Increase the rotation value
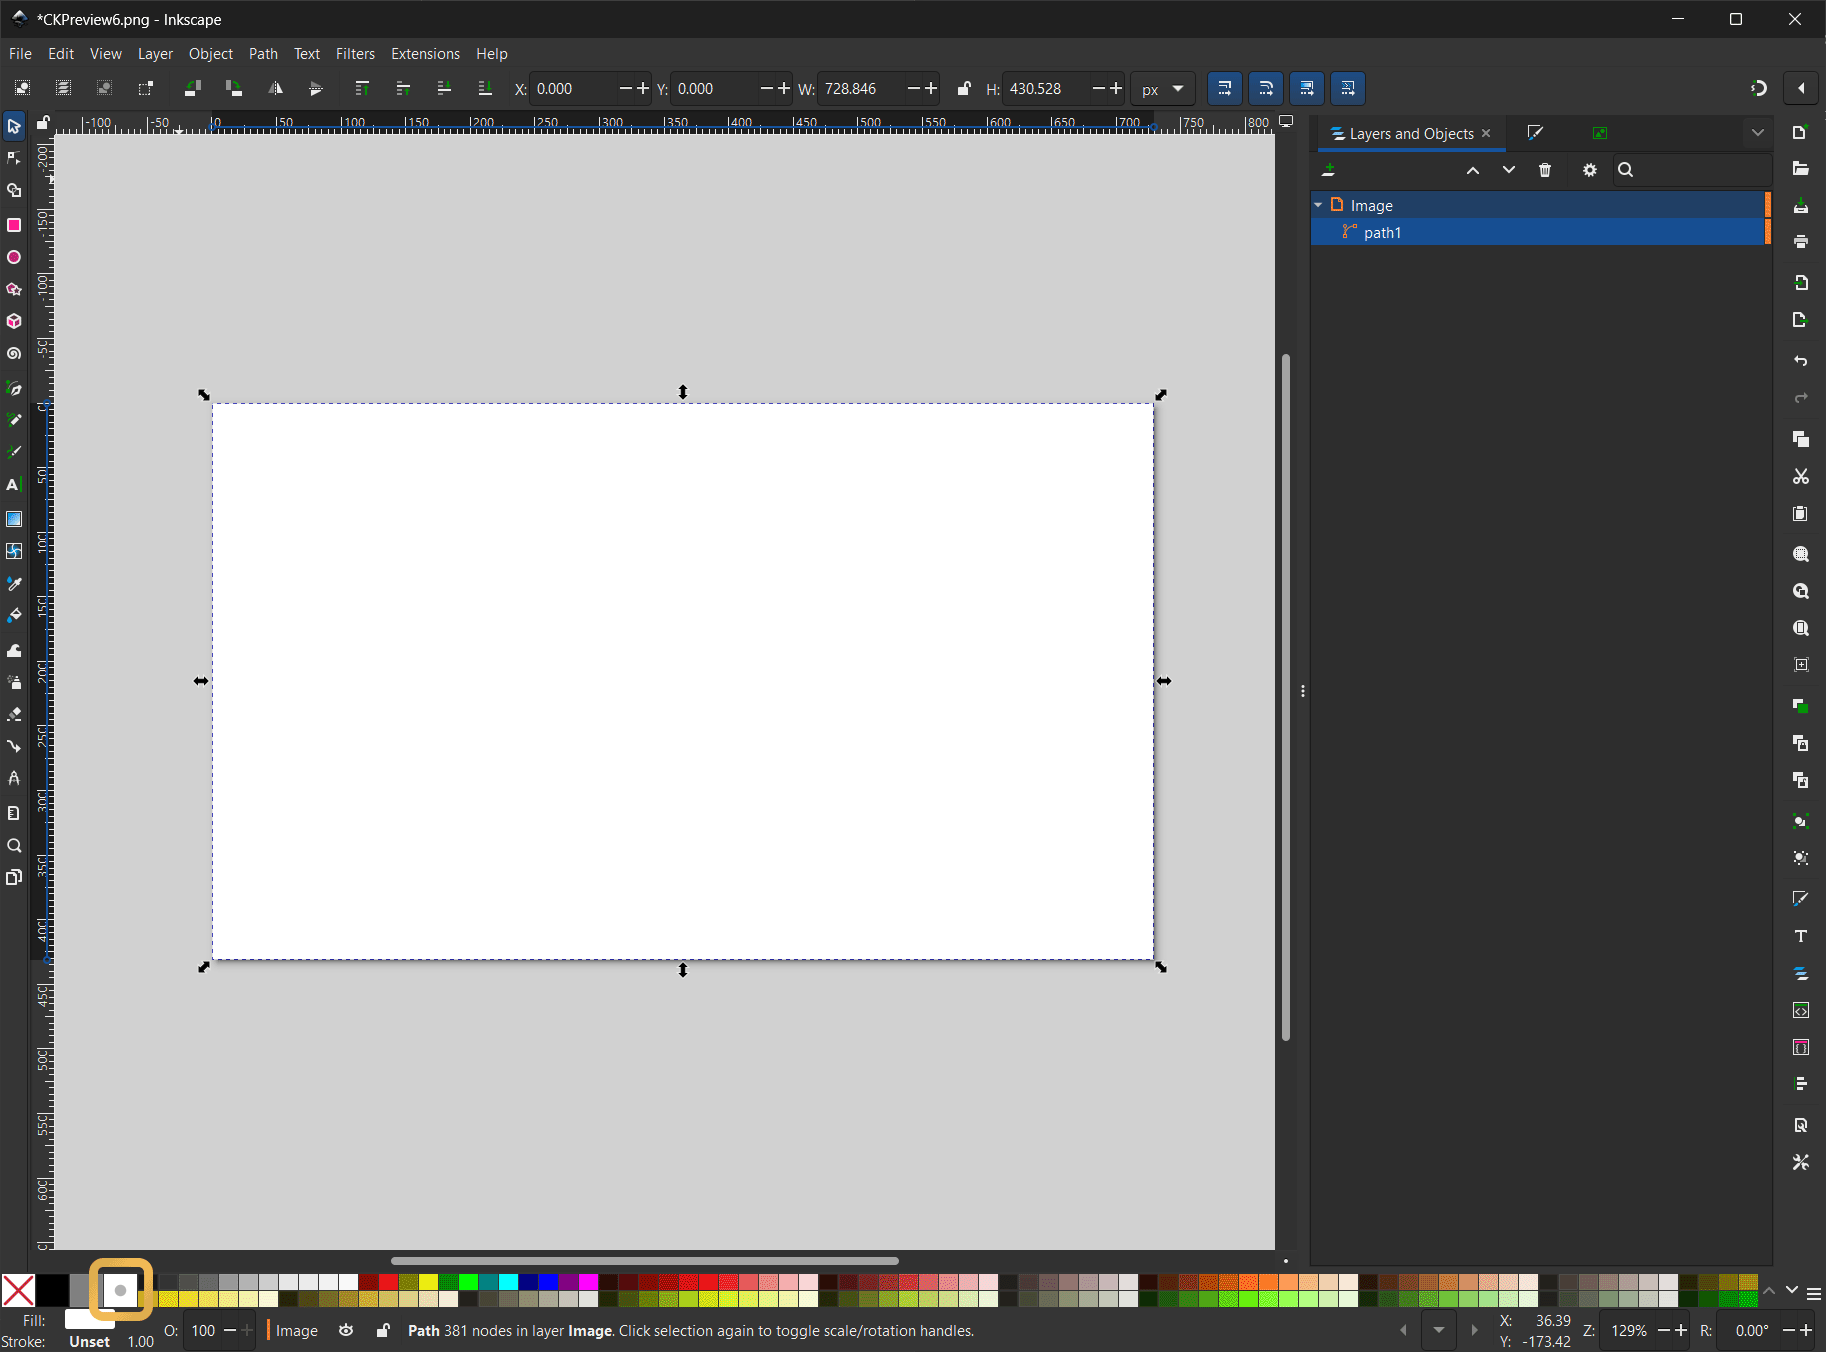The image size is (1826, 1352). pyautogui.click(x=1805, y=1330)
